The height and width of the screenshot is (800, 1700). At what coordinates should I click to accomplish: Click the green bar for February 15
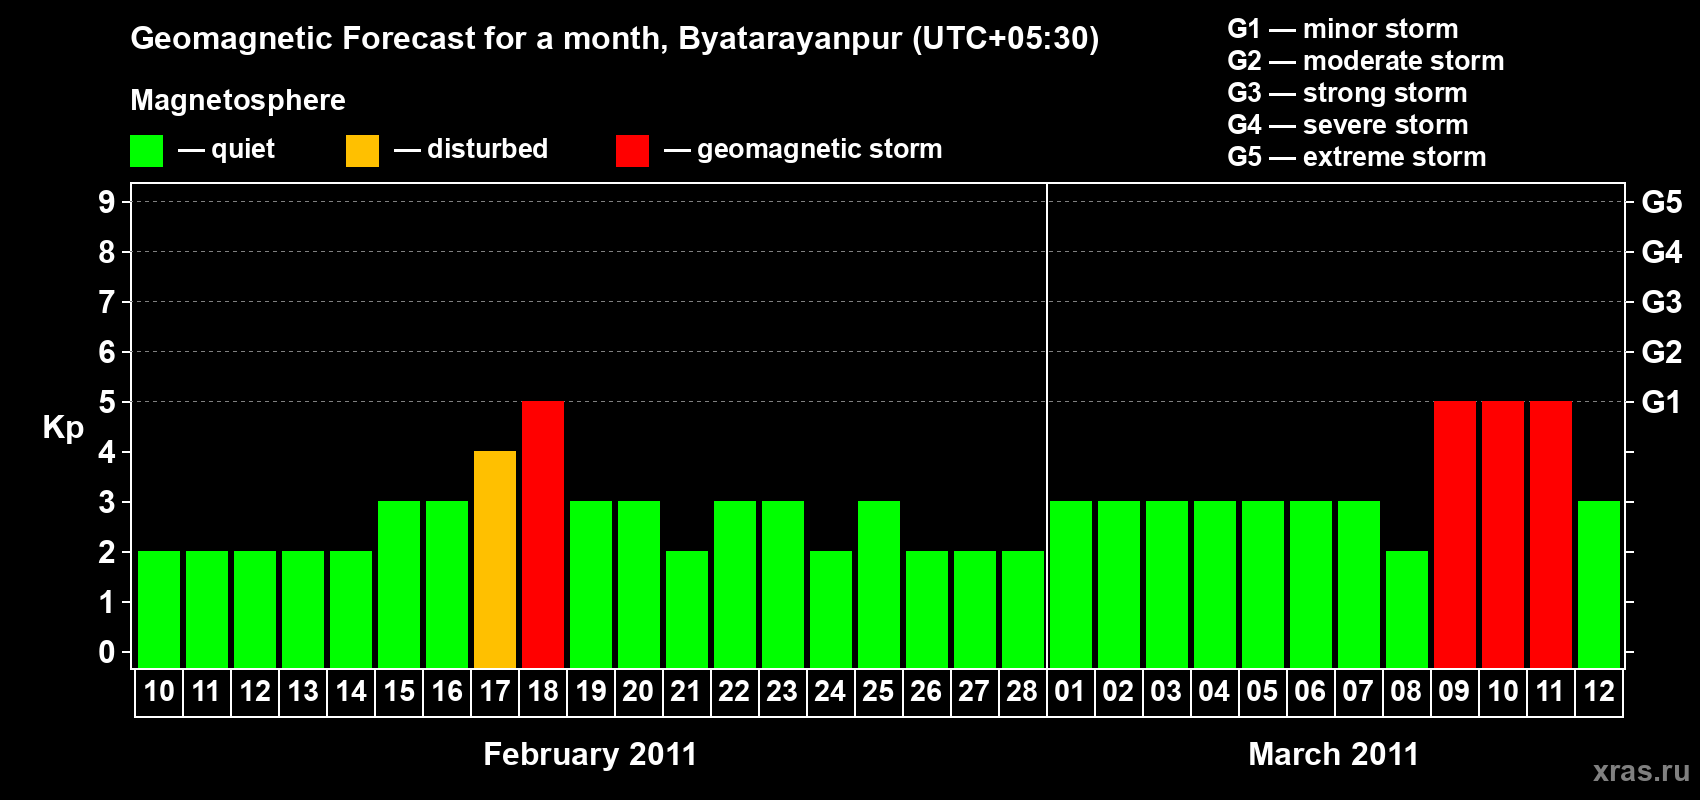point(399,584)
